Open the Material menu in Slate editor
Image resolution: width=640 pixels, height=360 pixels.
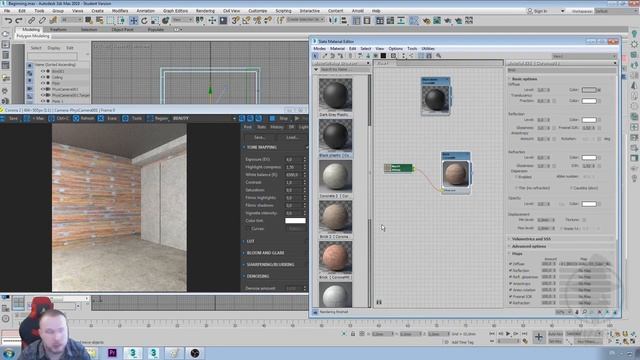pos(337,49)
